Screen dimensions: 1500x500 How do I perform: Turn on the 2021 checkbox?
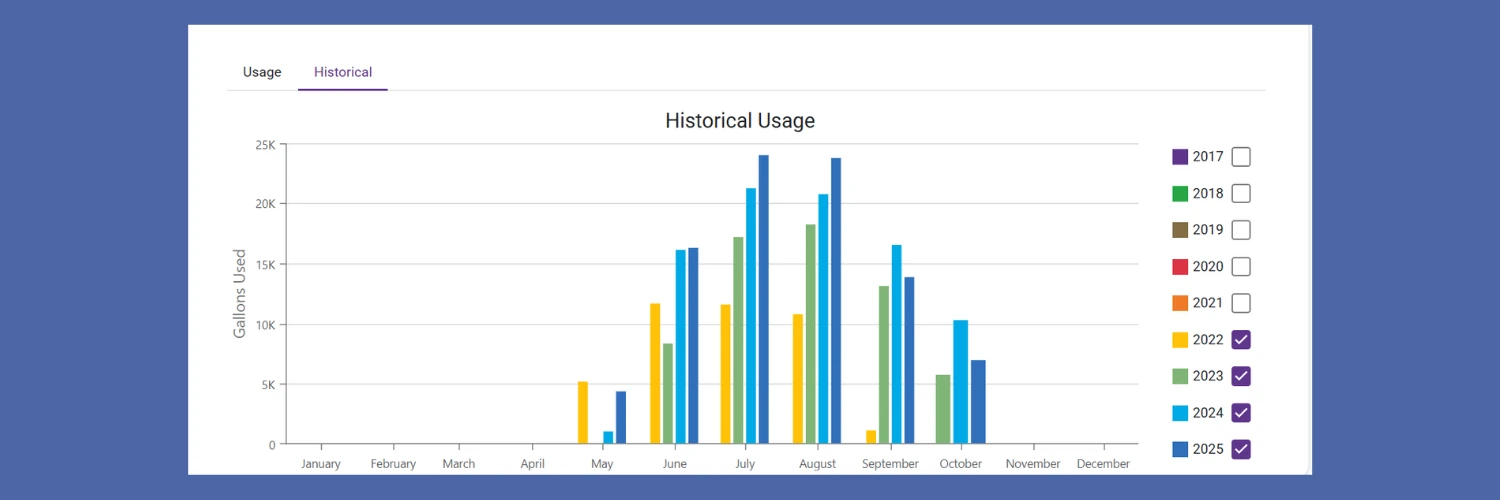tap(1241, 303)
